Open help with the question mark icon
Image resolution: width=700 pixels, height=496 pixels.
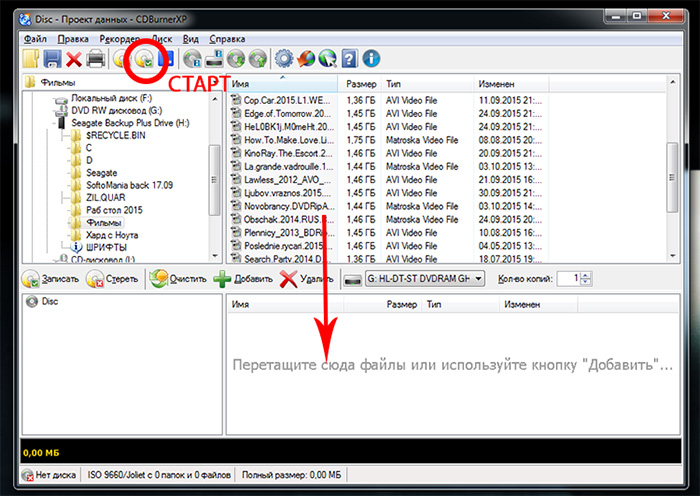tap(349, 59)
